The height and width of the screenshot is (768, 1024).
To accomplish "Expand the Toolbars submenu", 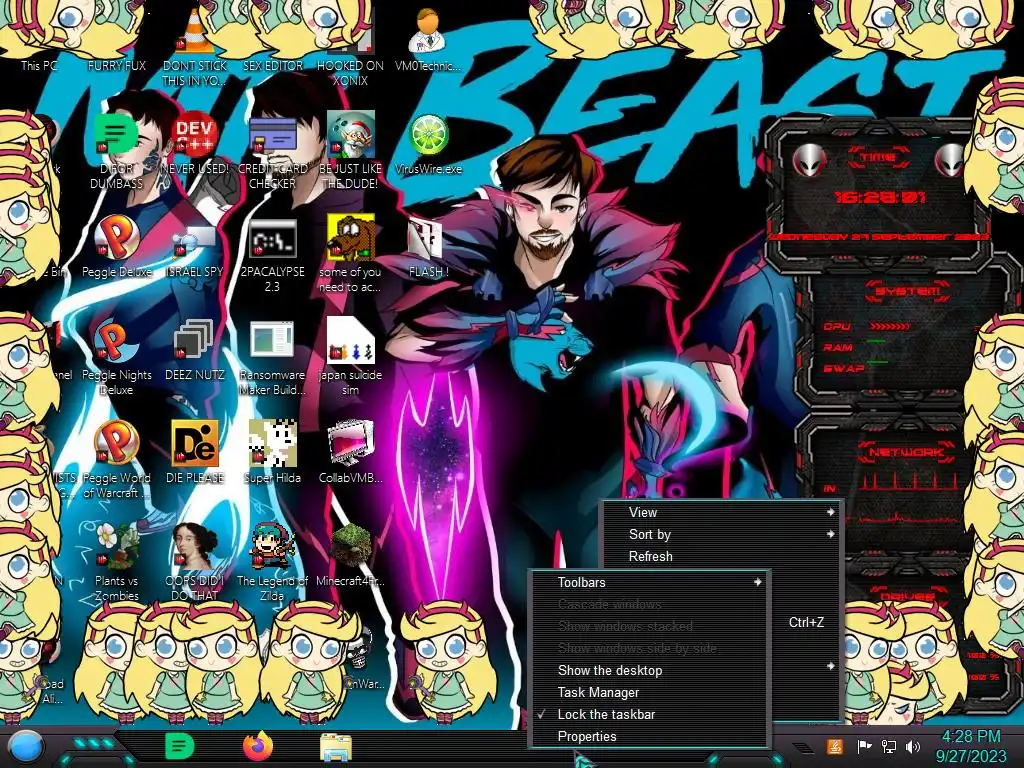I will coord(650,583).
